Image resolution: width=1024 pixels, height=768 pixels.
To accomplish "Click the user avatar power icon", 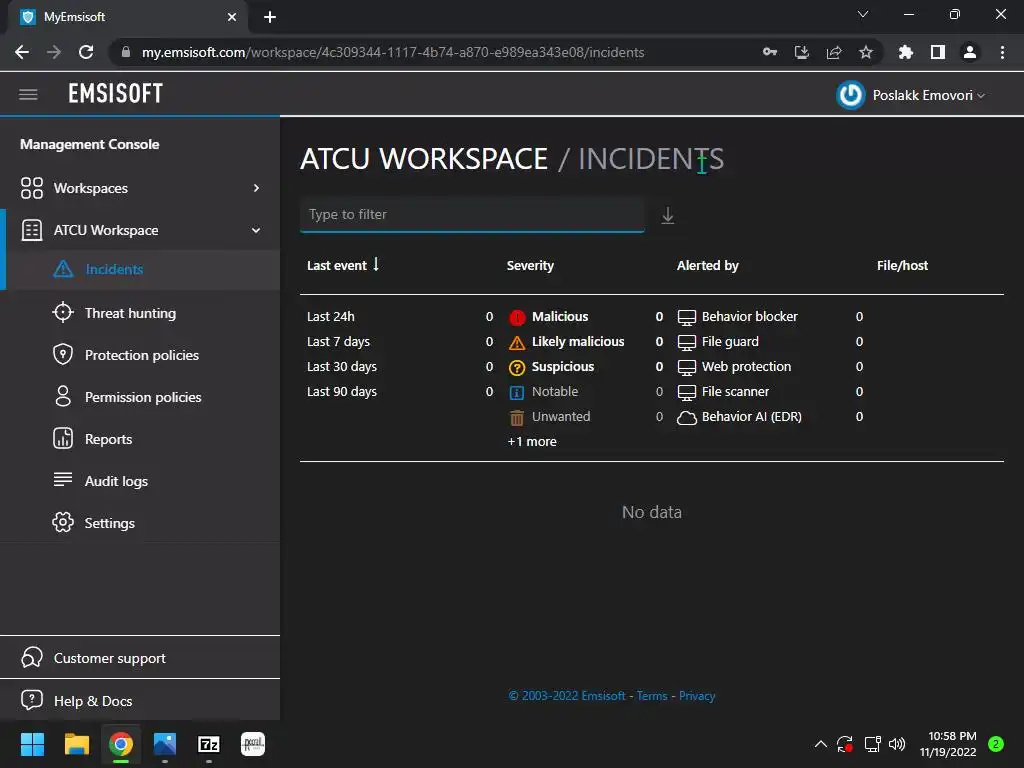I will pos(850,95).
